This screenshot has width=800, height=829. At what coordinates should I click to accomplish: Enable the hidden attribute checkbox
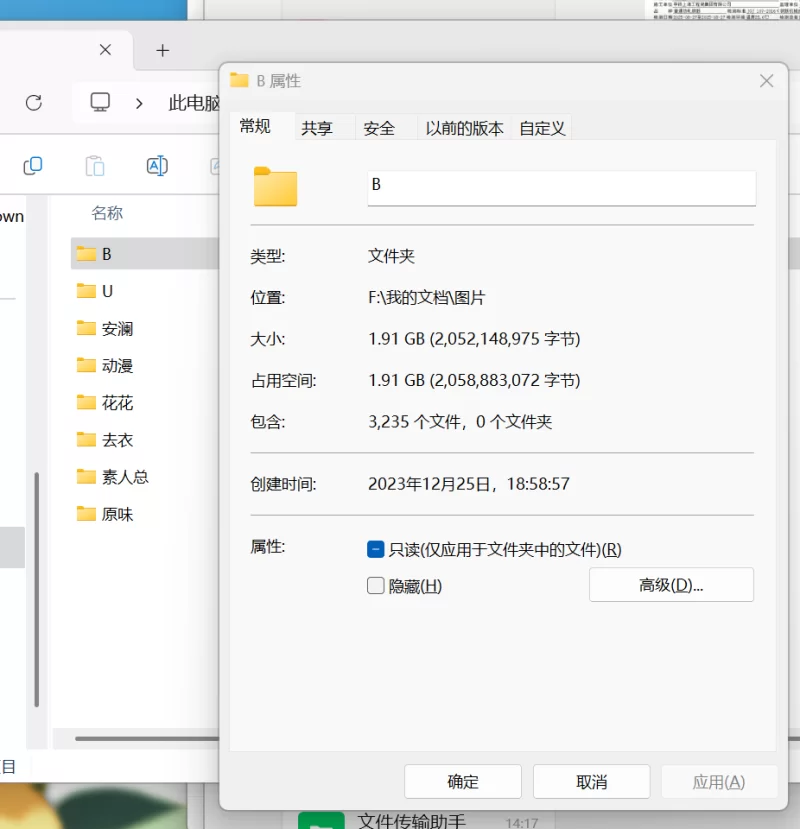click(x=376, y=586)
